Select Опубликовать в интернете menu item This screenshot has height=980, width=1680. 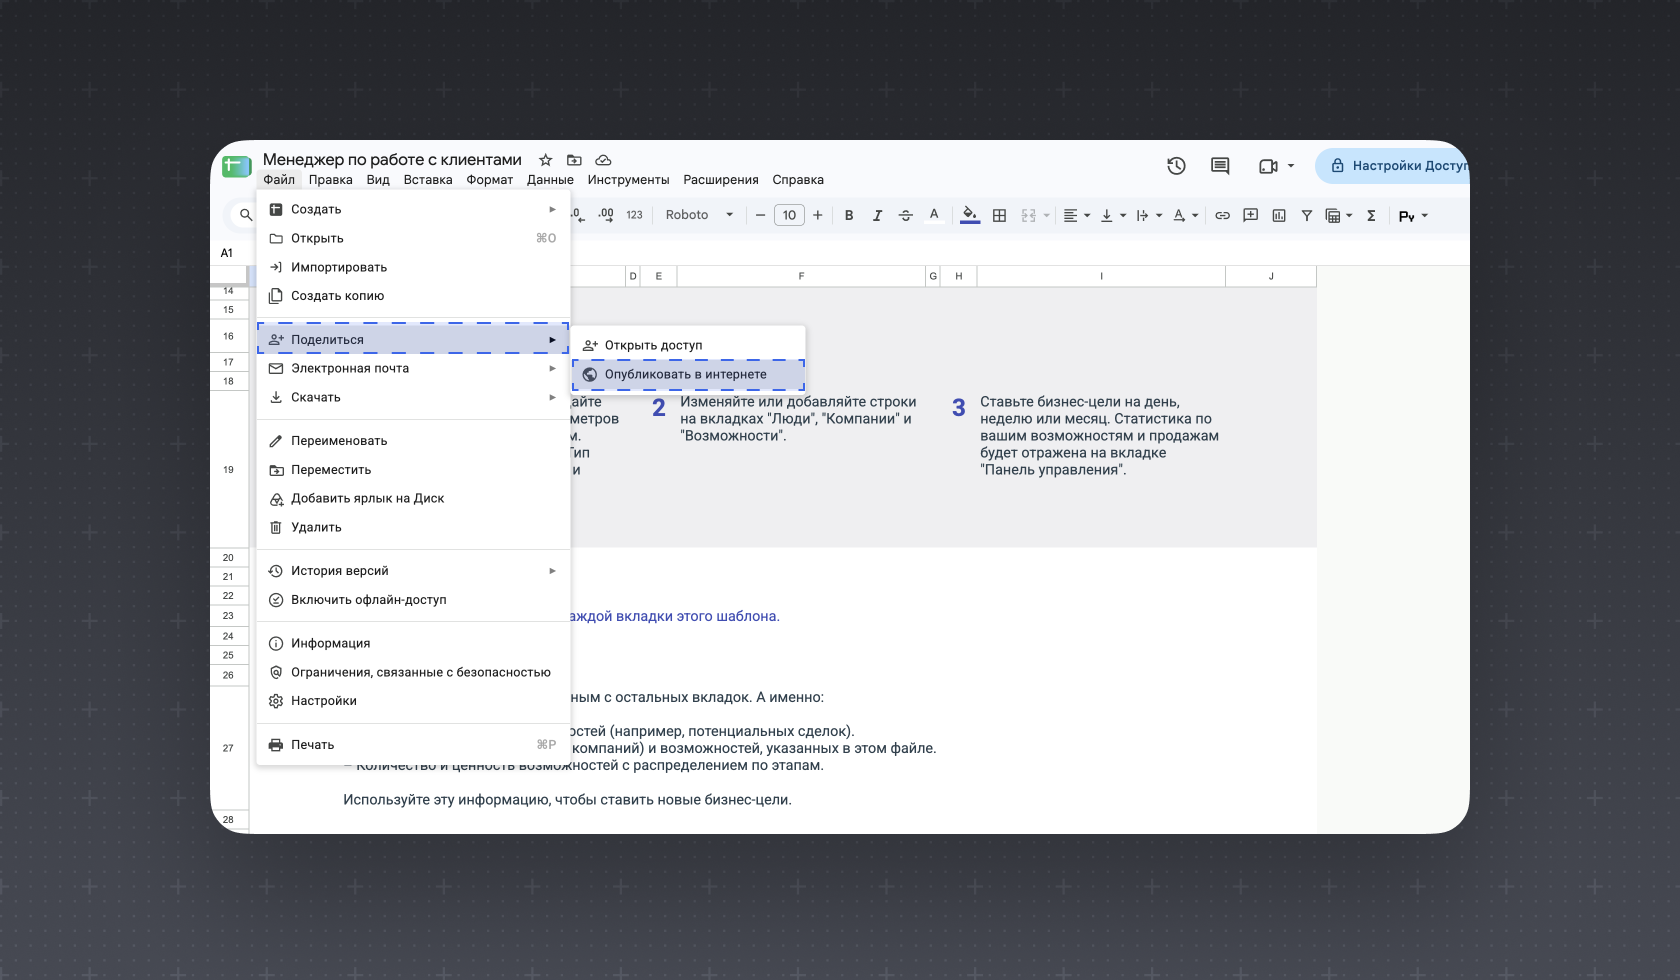point(688,374)
